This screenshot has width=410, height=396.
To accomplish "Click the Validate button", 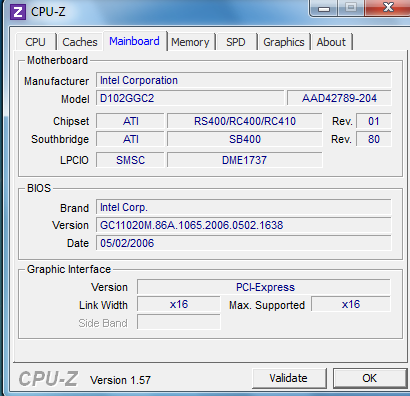I will 289,378.
